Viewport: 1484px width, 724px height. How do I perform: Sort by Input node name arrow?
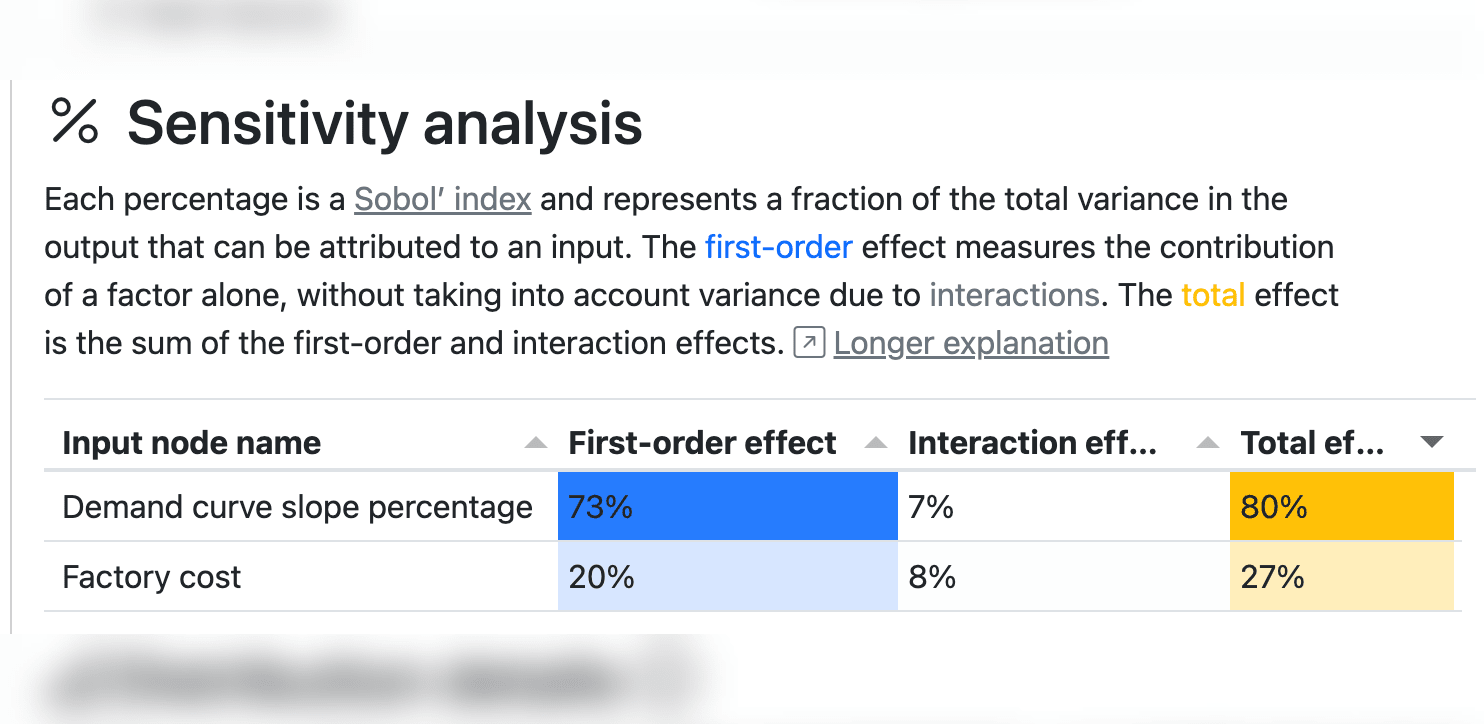pos(537,443)
